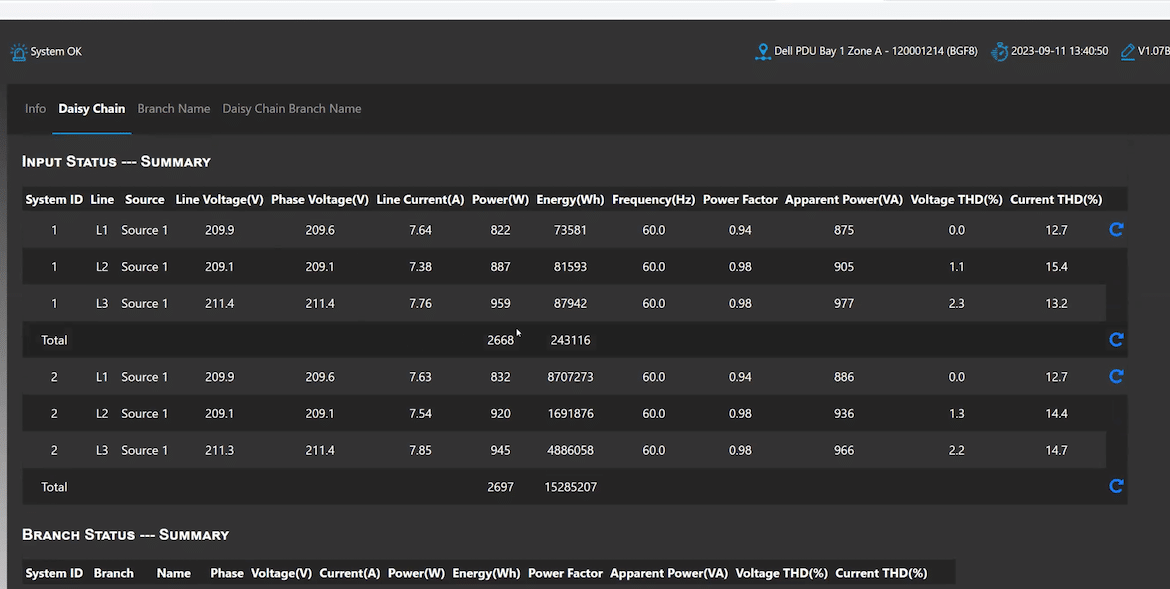Click Apparent Power(VA) header in Input Status

click(844, 199)
